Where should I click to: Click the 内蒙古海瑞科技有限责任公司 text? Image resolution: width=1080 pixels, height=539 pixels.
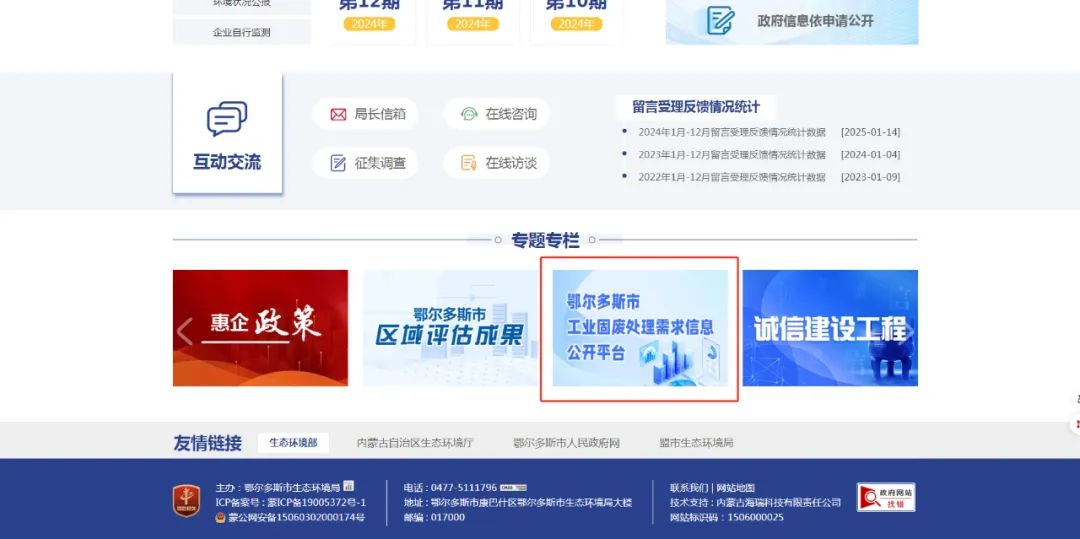[x=779, y=503]
